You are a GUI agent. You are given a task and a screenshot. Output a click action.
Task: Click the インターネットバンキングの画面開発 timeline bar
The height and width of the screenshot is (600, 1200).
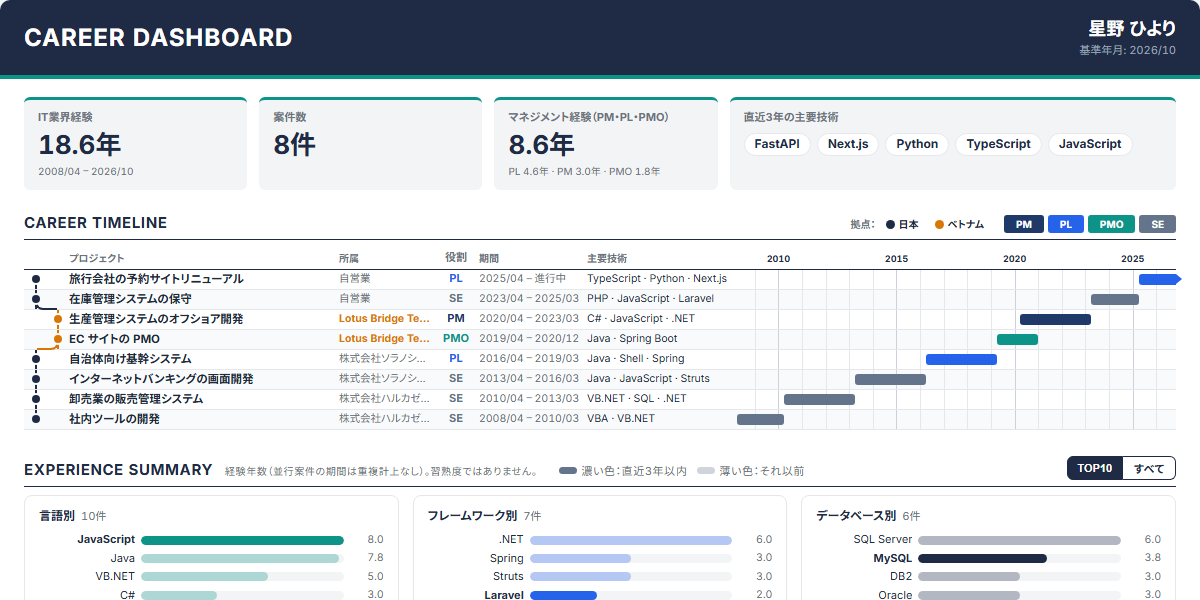coord(890,379)
